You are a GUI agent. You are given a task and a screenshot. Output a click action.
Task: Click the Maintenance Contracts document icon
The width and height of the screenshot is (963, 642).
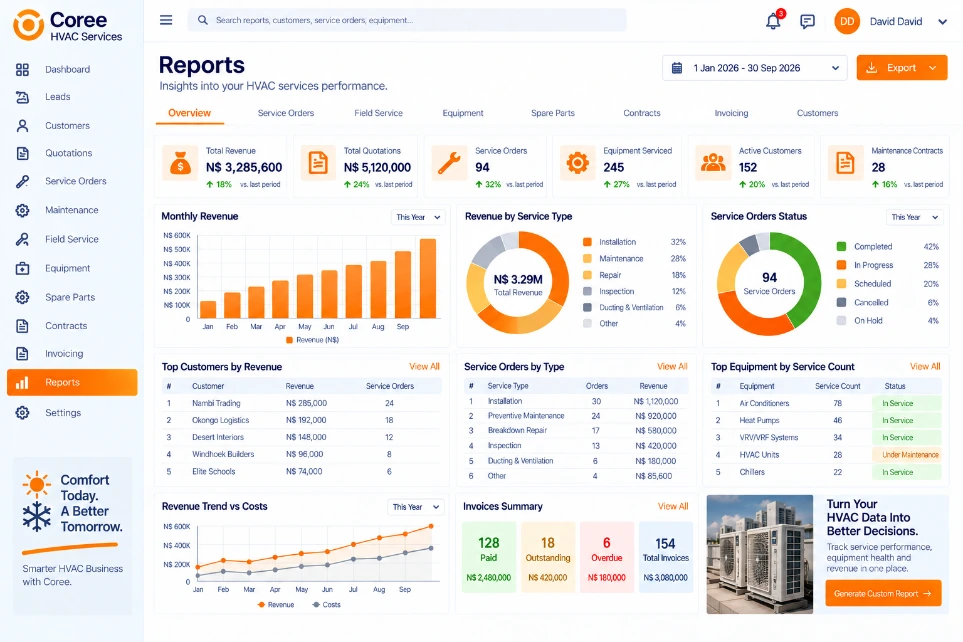pos(845,163)
